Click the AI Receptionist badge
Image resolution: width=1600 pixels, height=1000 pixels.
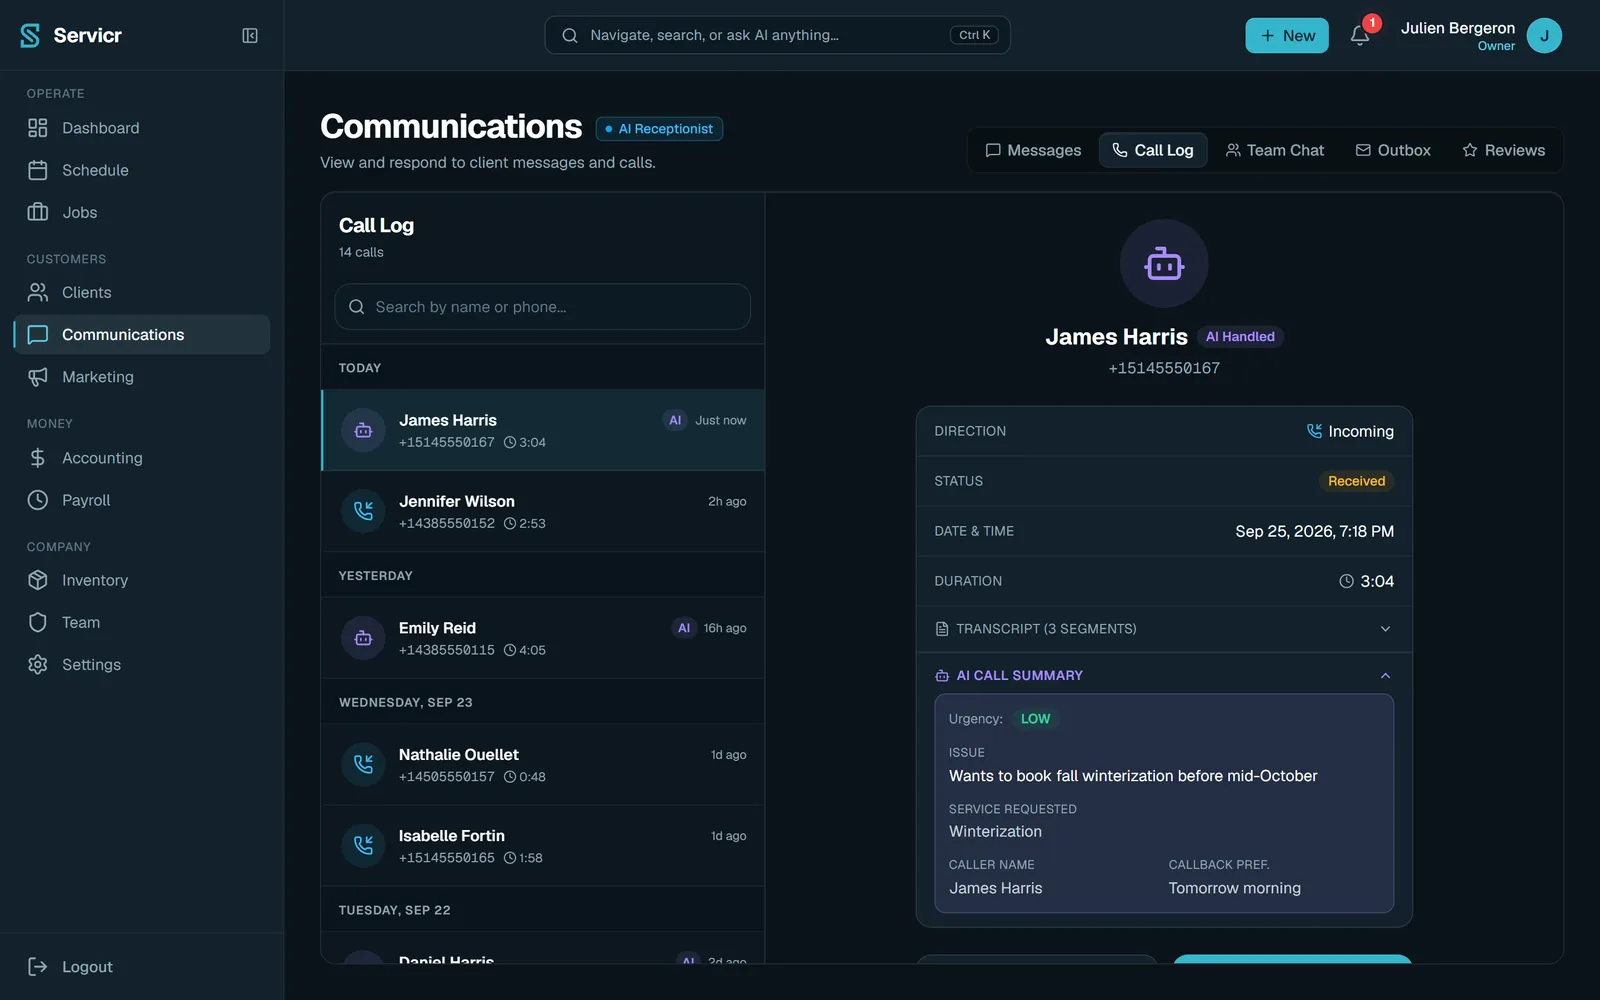coord(660,129)
